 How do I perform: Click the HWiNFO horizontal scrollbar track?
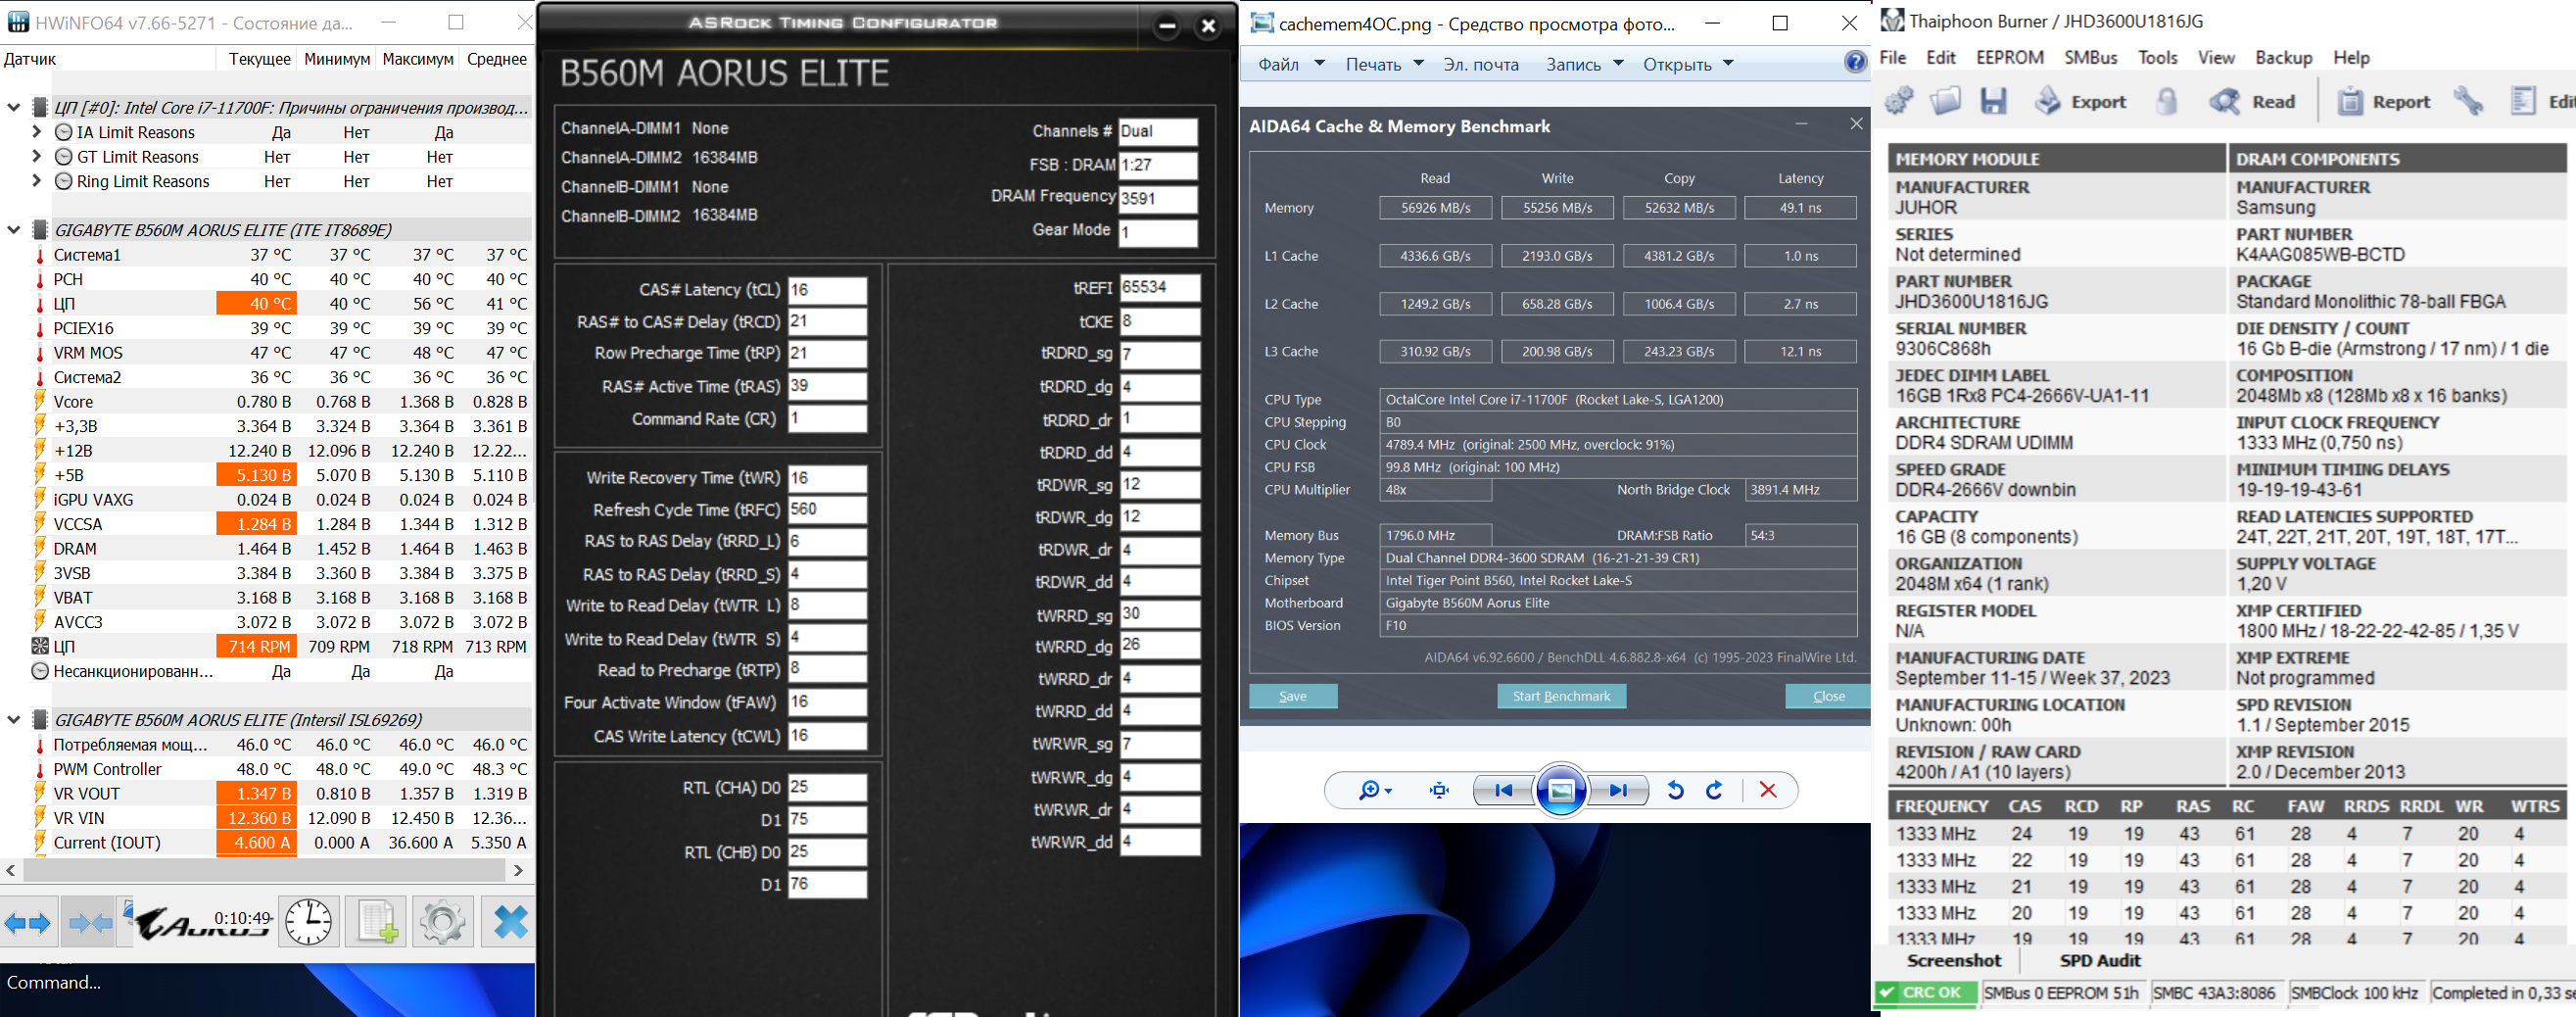click(264, 871)
